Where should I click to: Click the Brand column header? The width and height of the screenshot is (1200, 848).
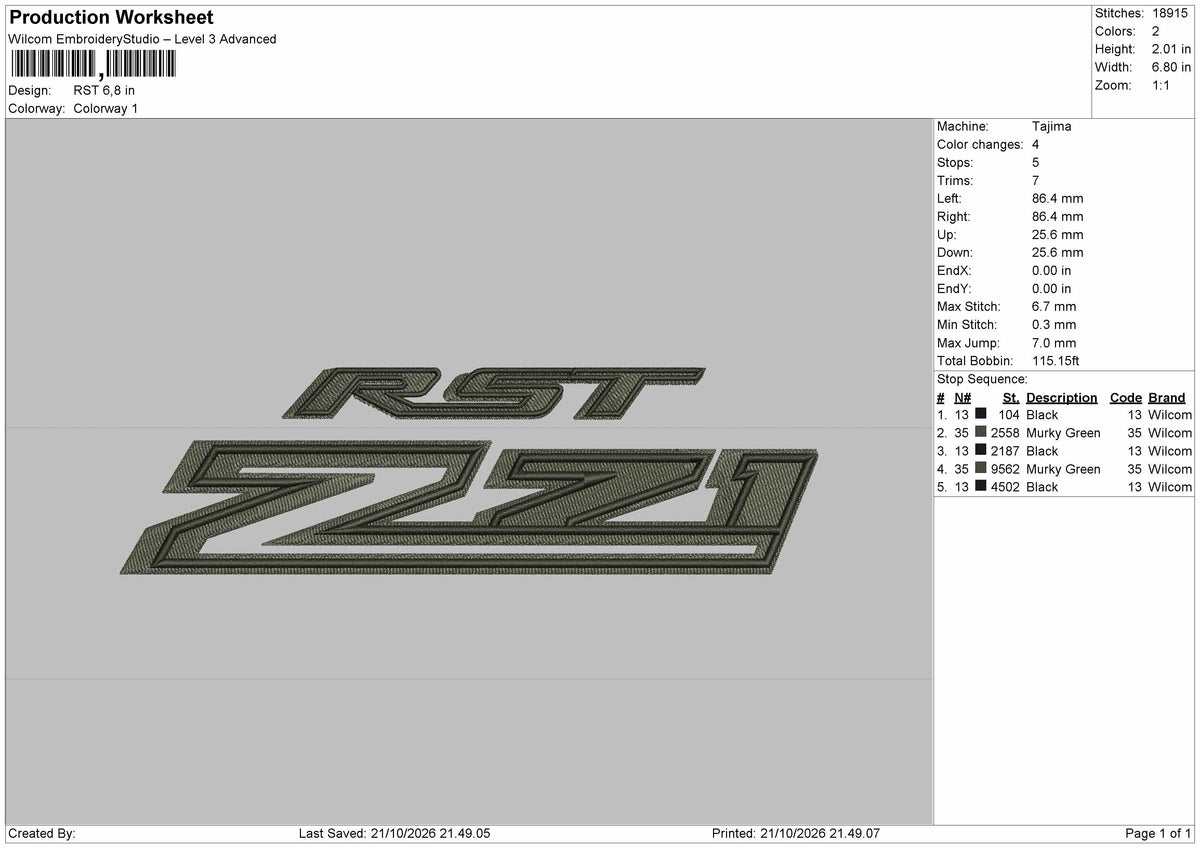(1167, 397)
